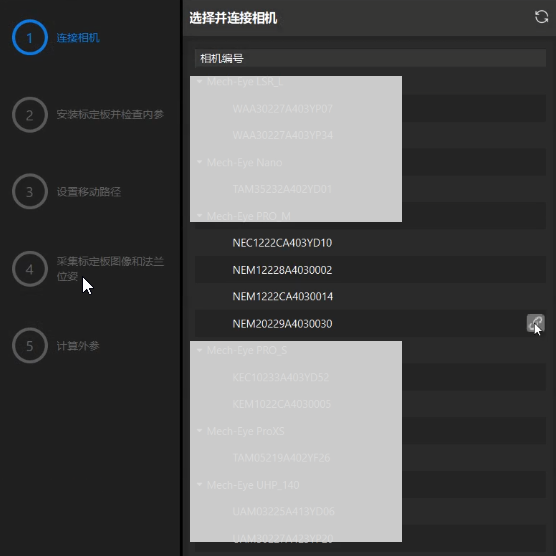Collapse the Mech-Eye UHP_140 group

pyautogui.click(x=200, y=484)
